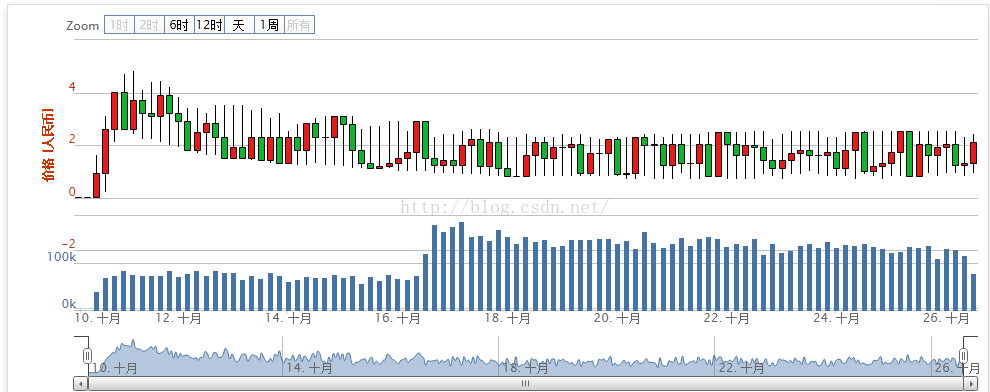This screenshot has height=392, width=990.
Task: Click the '12. 十月' axis label
Action: pyautogui.click(x=179, y=318)
